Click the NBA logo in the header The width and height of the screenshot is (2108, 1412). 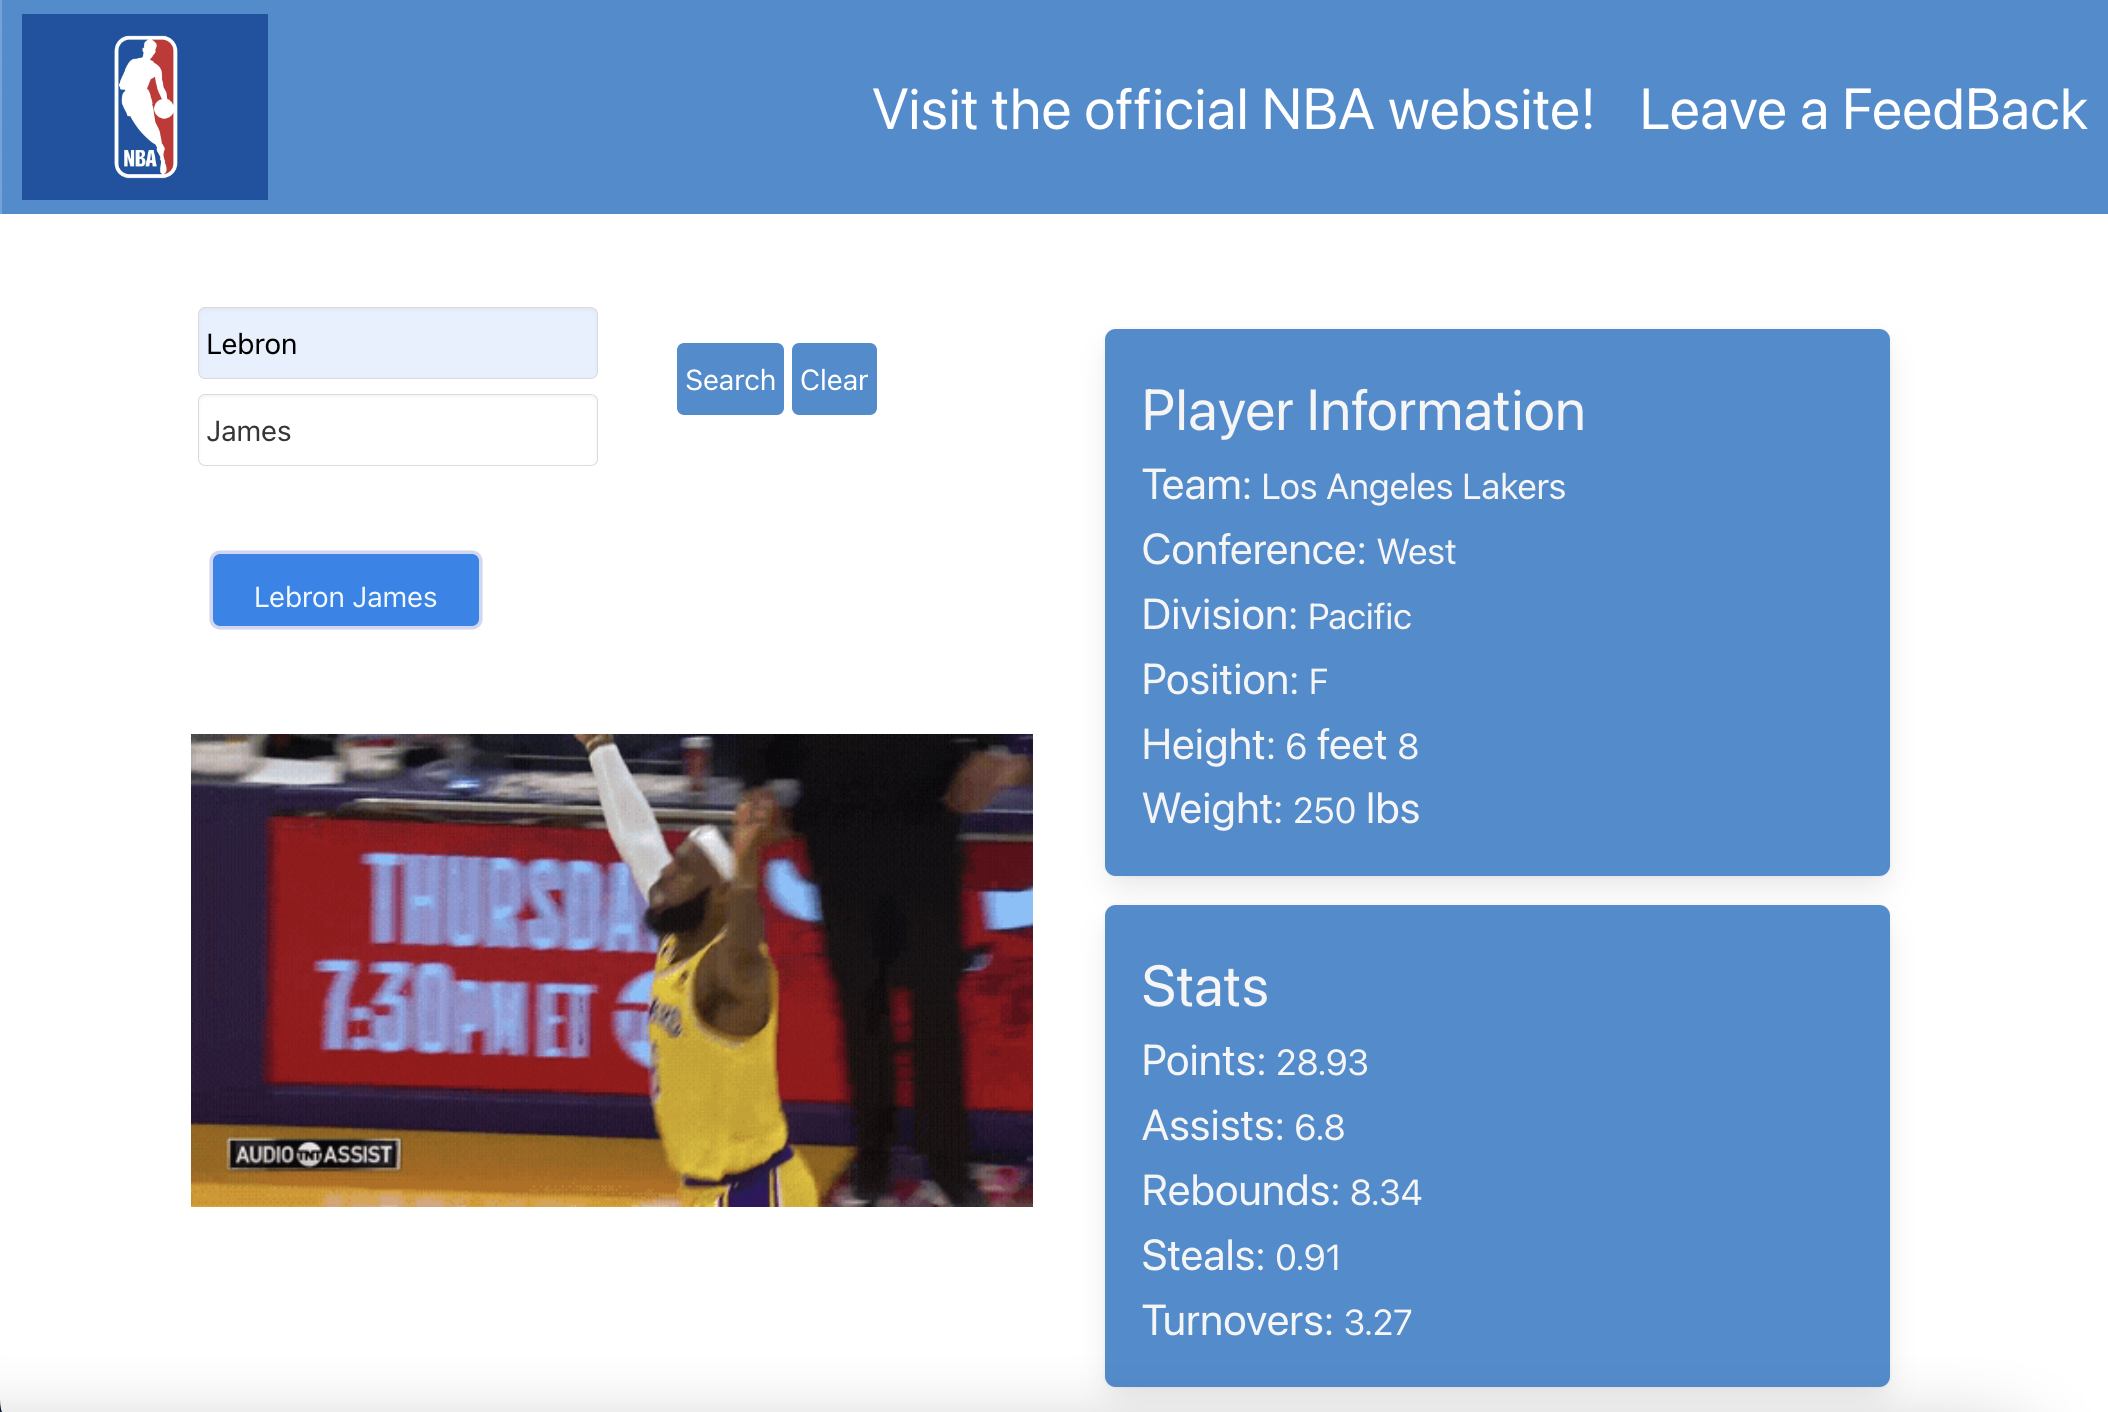(x=145, y=107)
